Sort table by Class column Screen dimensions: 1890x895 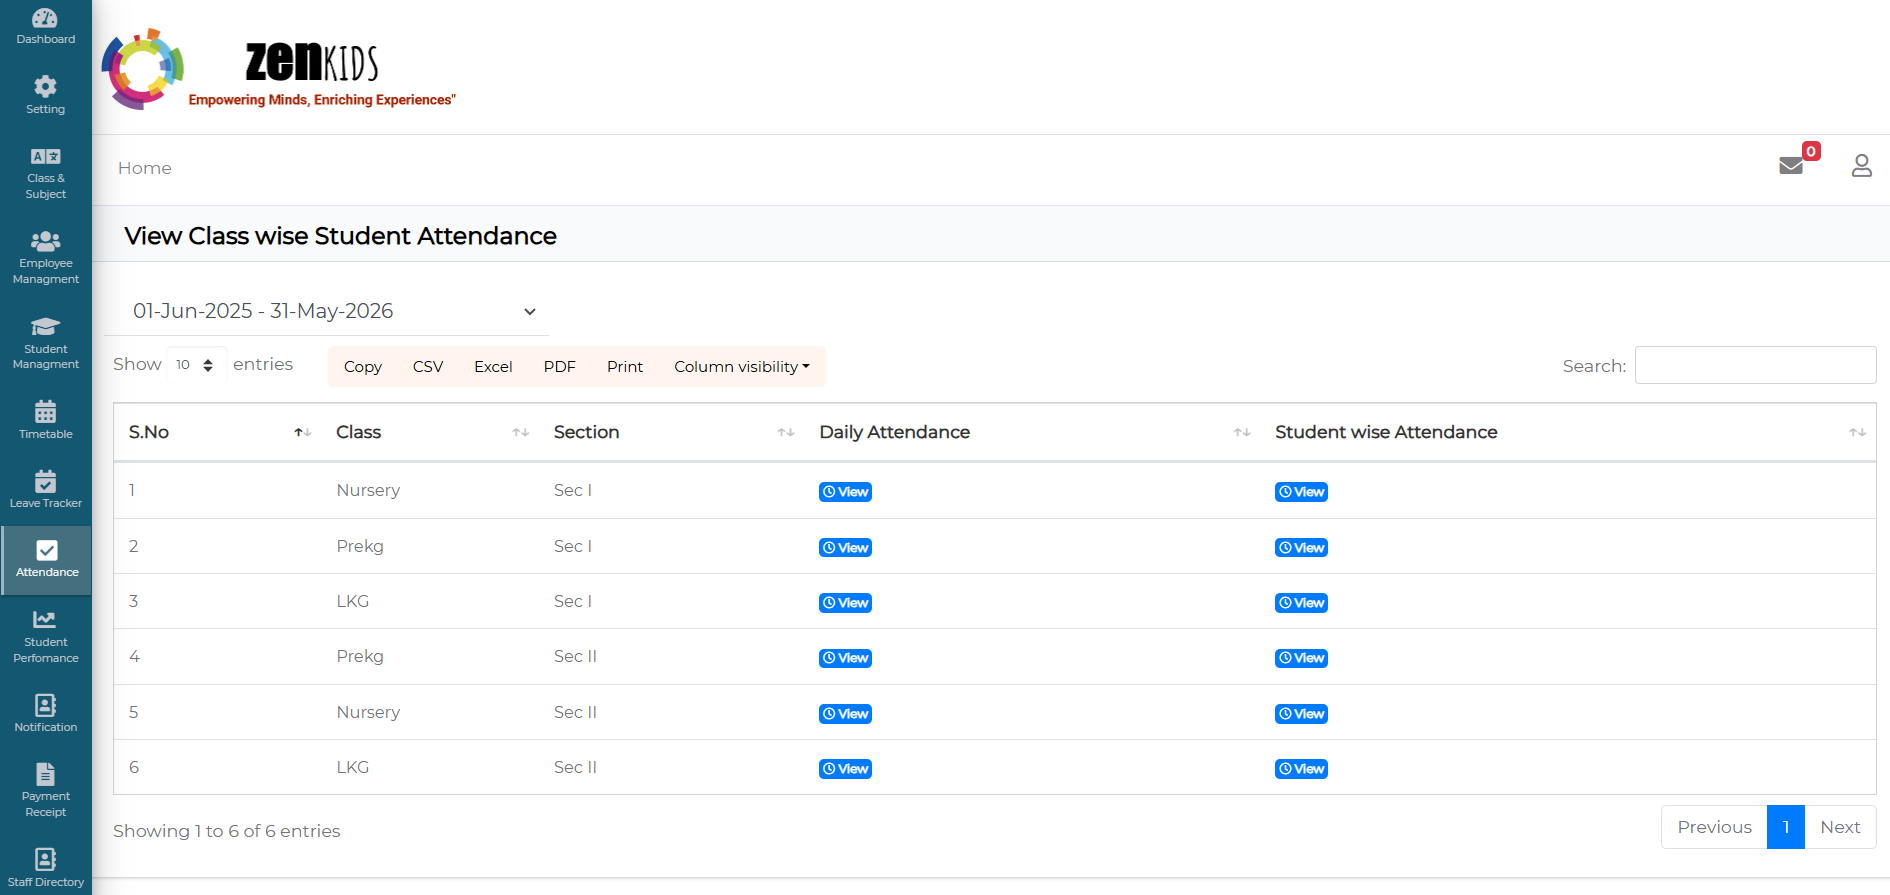click(431, 432)
